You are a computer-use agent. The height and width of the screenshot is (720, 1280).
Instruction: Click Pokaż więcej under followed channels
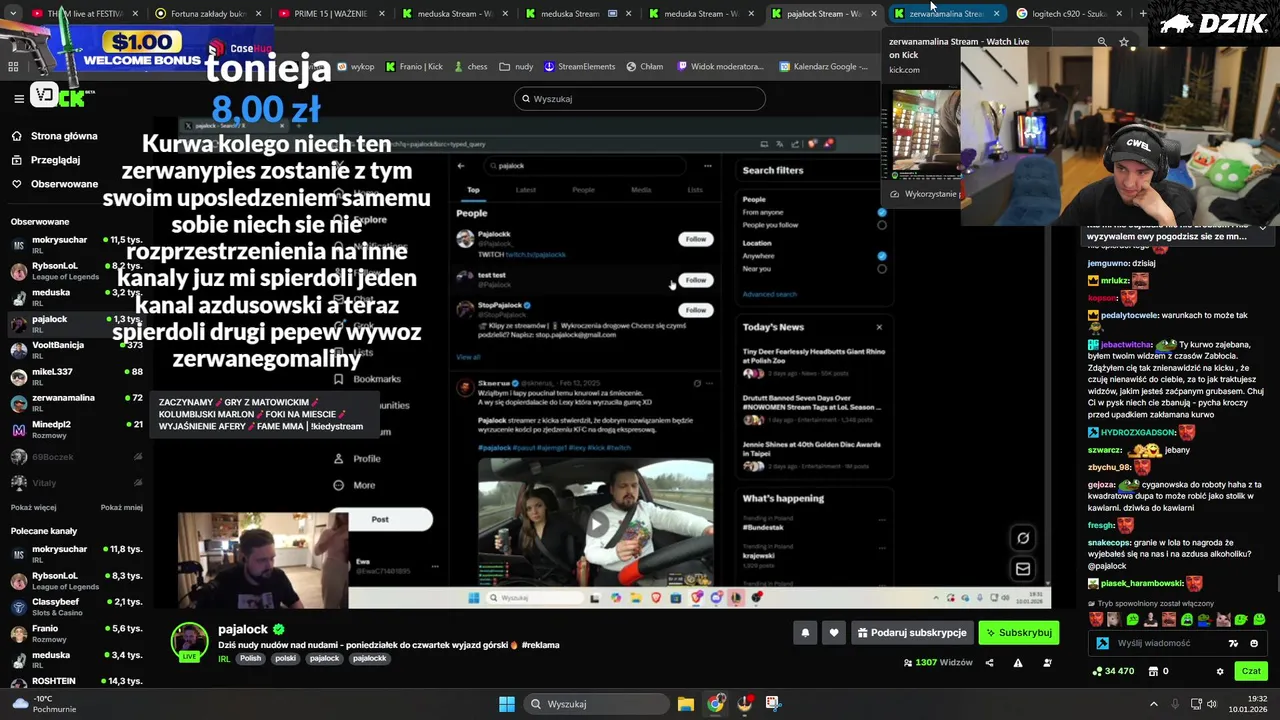pyautogui.click(x=33, y=507)
